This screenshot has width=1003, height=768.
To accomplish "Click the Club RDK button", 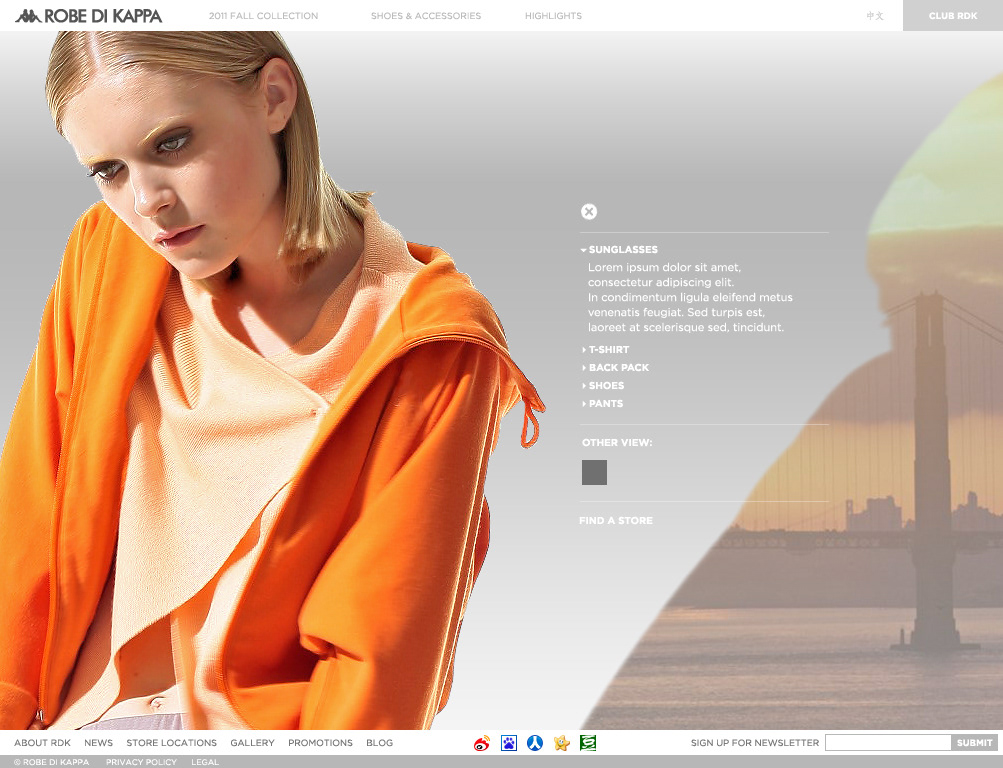I will 952,16.
